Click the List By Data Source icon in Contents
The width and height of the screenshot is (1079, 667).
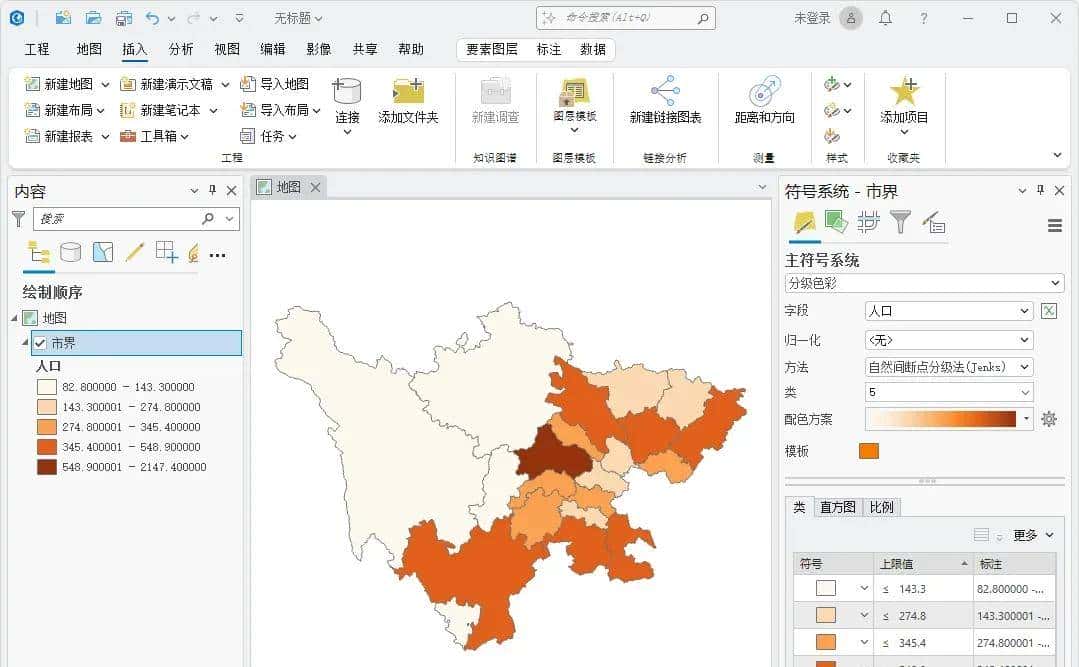[x=70, y=253]
